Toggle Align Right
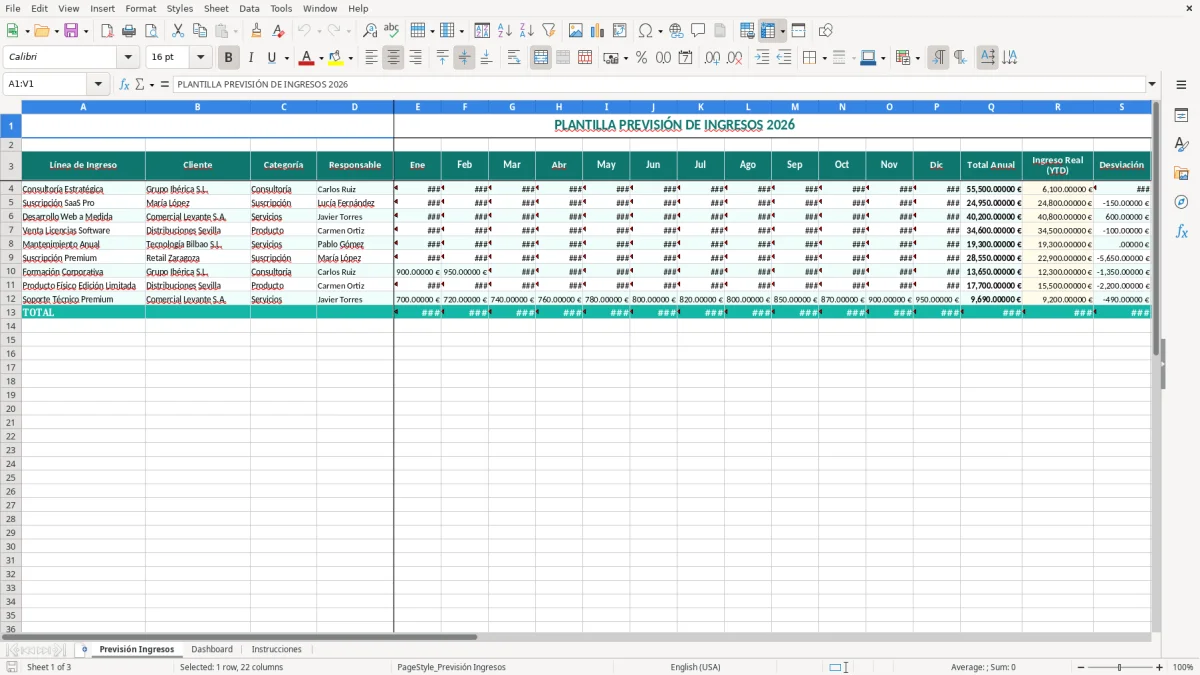Screen dimensions: 1200x675 tap(416, 58)
